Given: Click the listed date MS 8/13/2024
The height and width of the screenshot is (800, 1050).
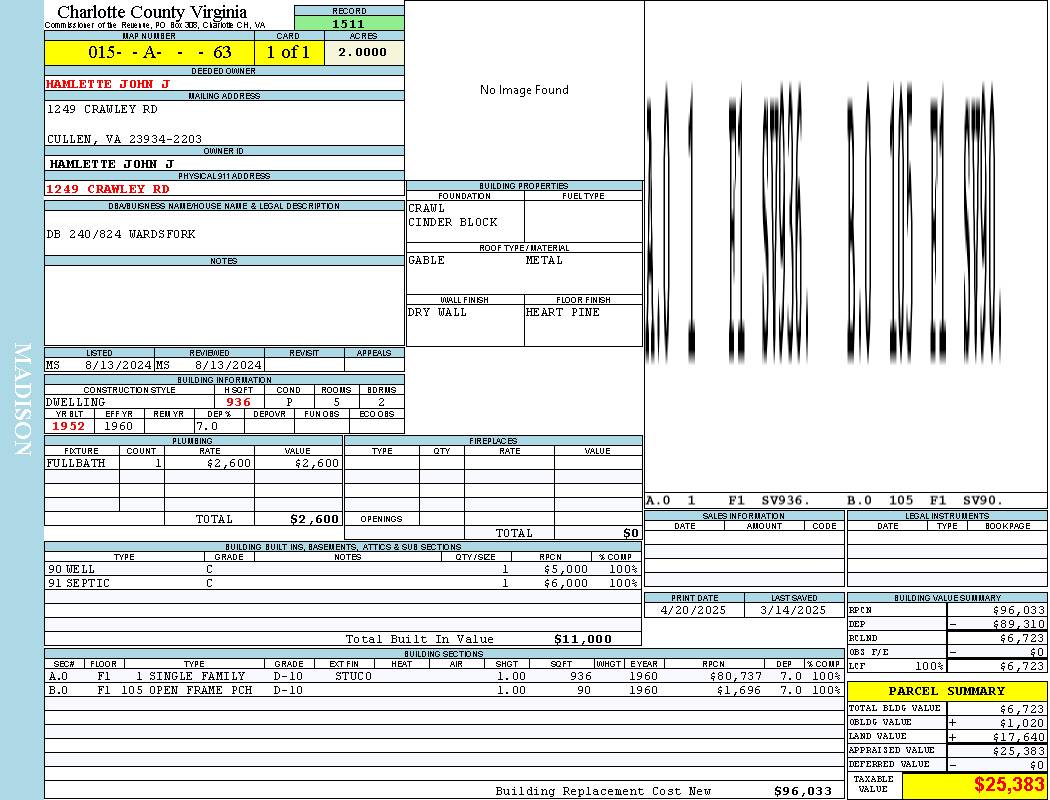Looking at the screenshot, I should pyautogui.click(x=99, y=365).
